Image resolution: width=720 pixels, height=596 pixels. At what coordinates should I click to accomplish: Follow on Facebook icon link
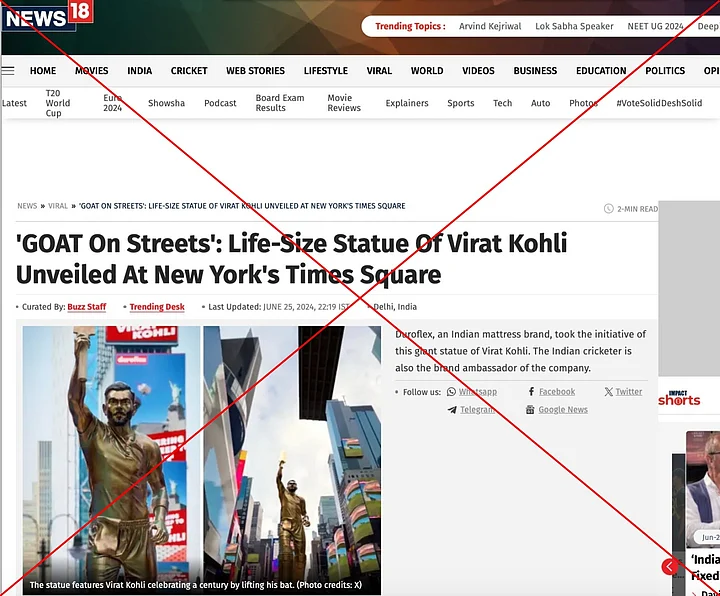click(x=551, y=392)
